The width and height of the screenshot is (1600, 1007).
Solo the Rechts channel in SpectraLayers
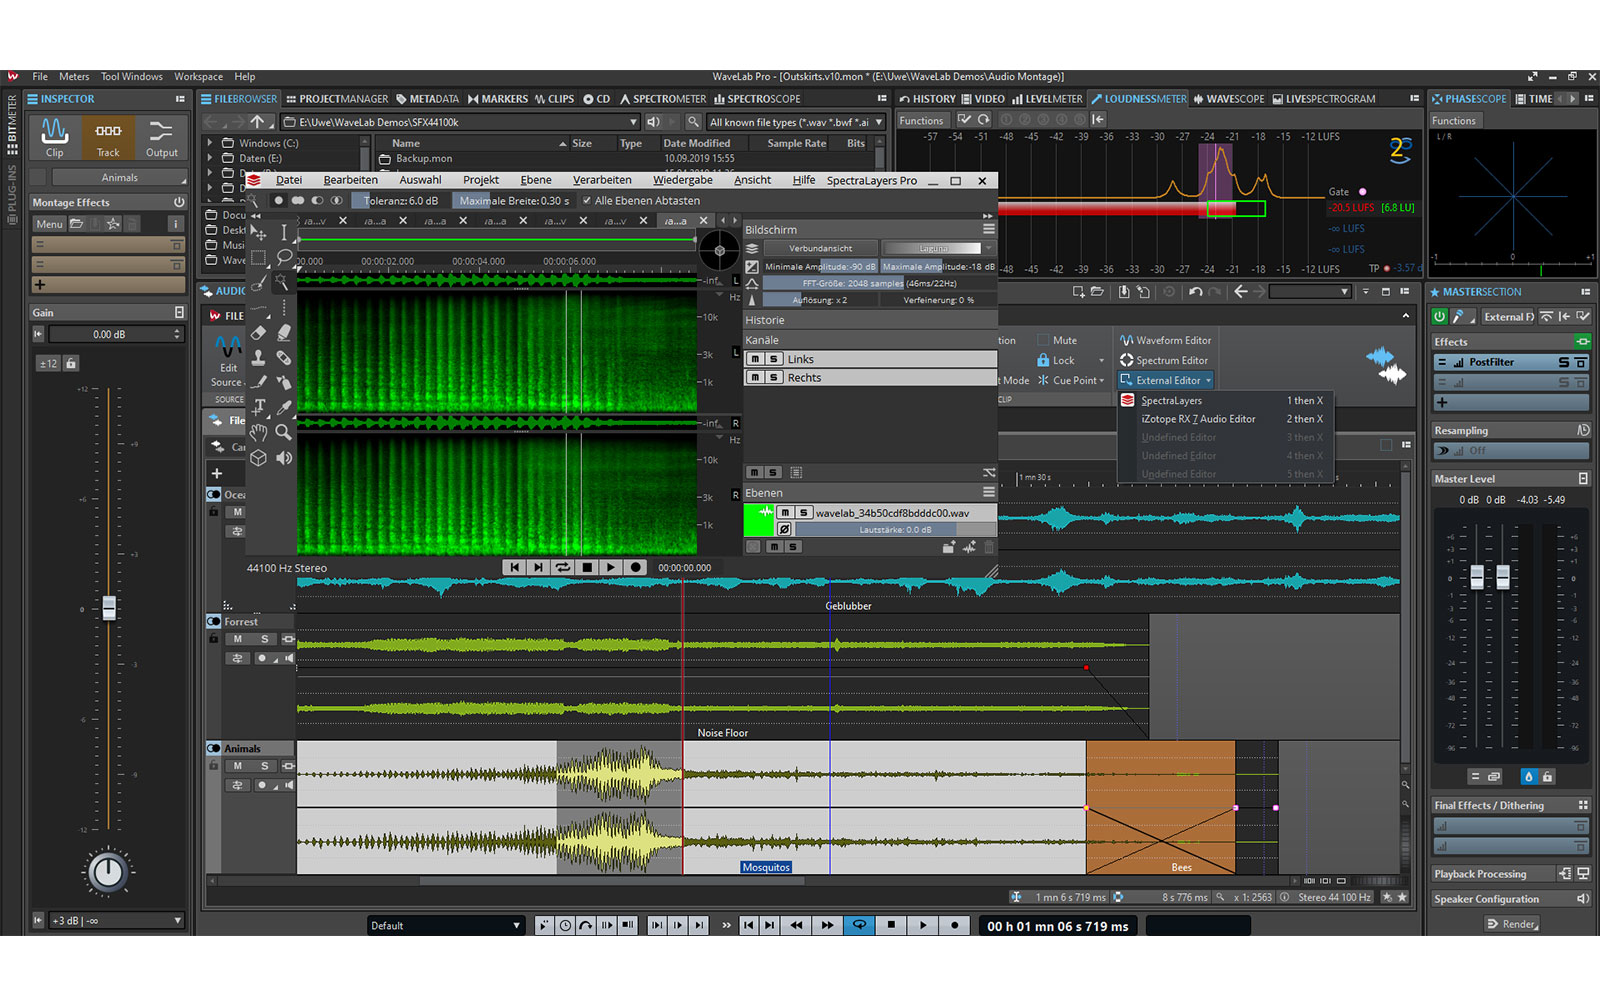pyautogui.click(x=773, y=377)
